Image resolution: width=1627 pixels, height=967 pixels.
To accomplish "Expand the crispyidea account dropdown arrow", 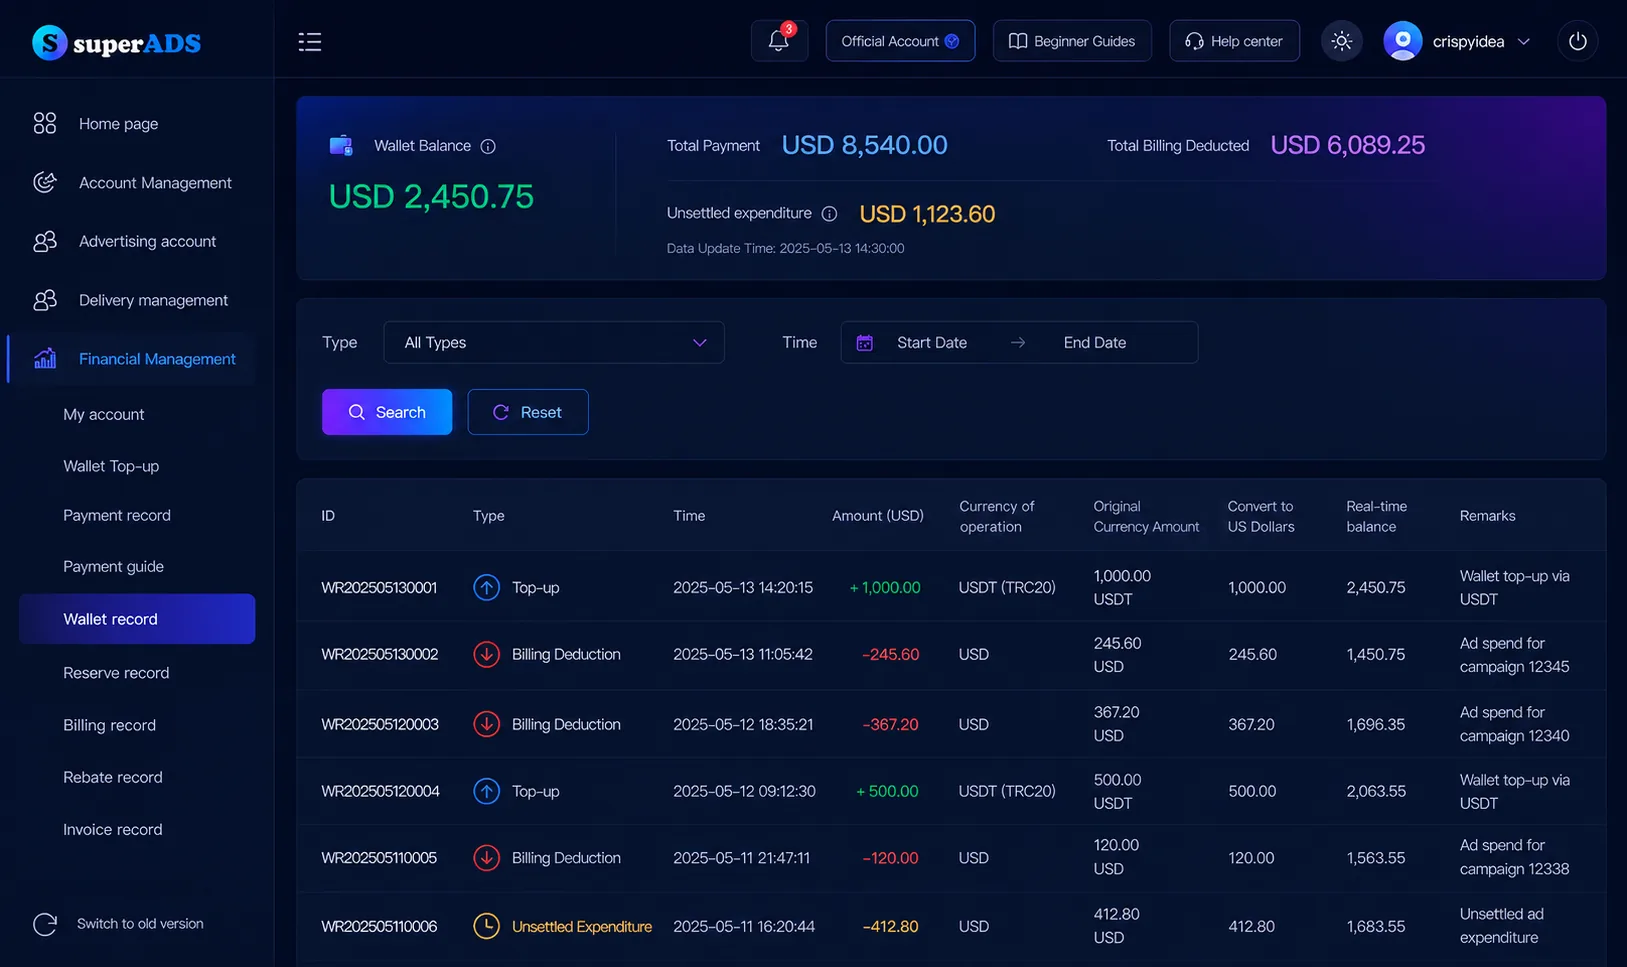I will coord(1524,42).
